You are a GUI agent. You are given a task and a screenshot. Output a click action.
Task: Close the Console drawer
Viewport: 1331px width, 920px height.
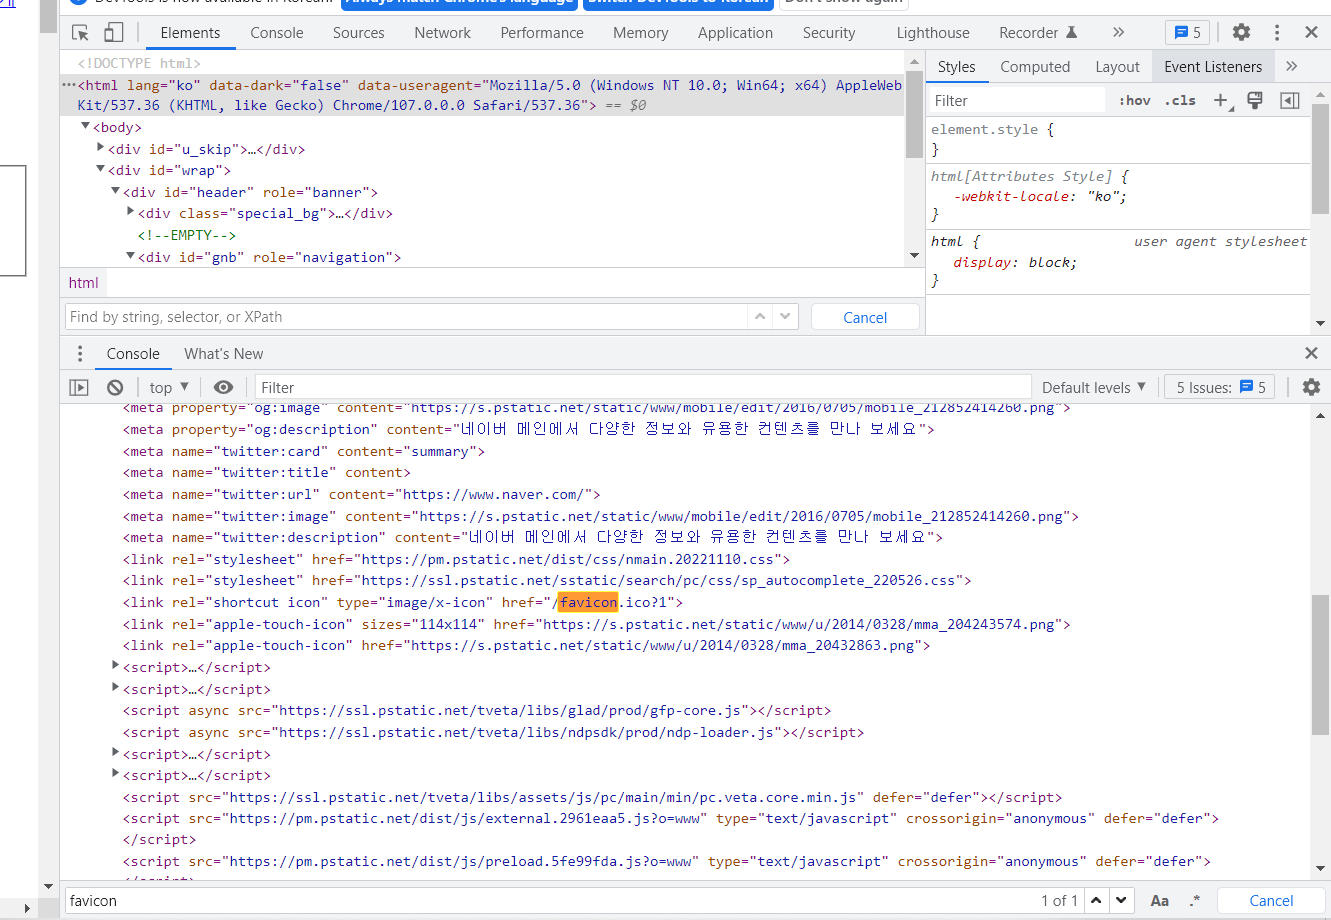pos(1311,353)
